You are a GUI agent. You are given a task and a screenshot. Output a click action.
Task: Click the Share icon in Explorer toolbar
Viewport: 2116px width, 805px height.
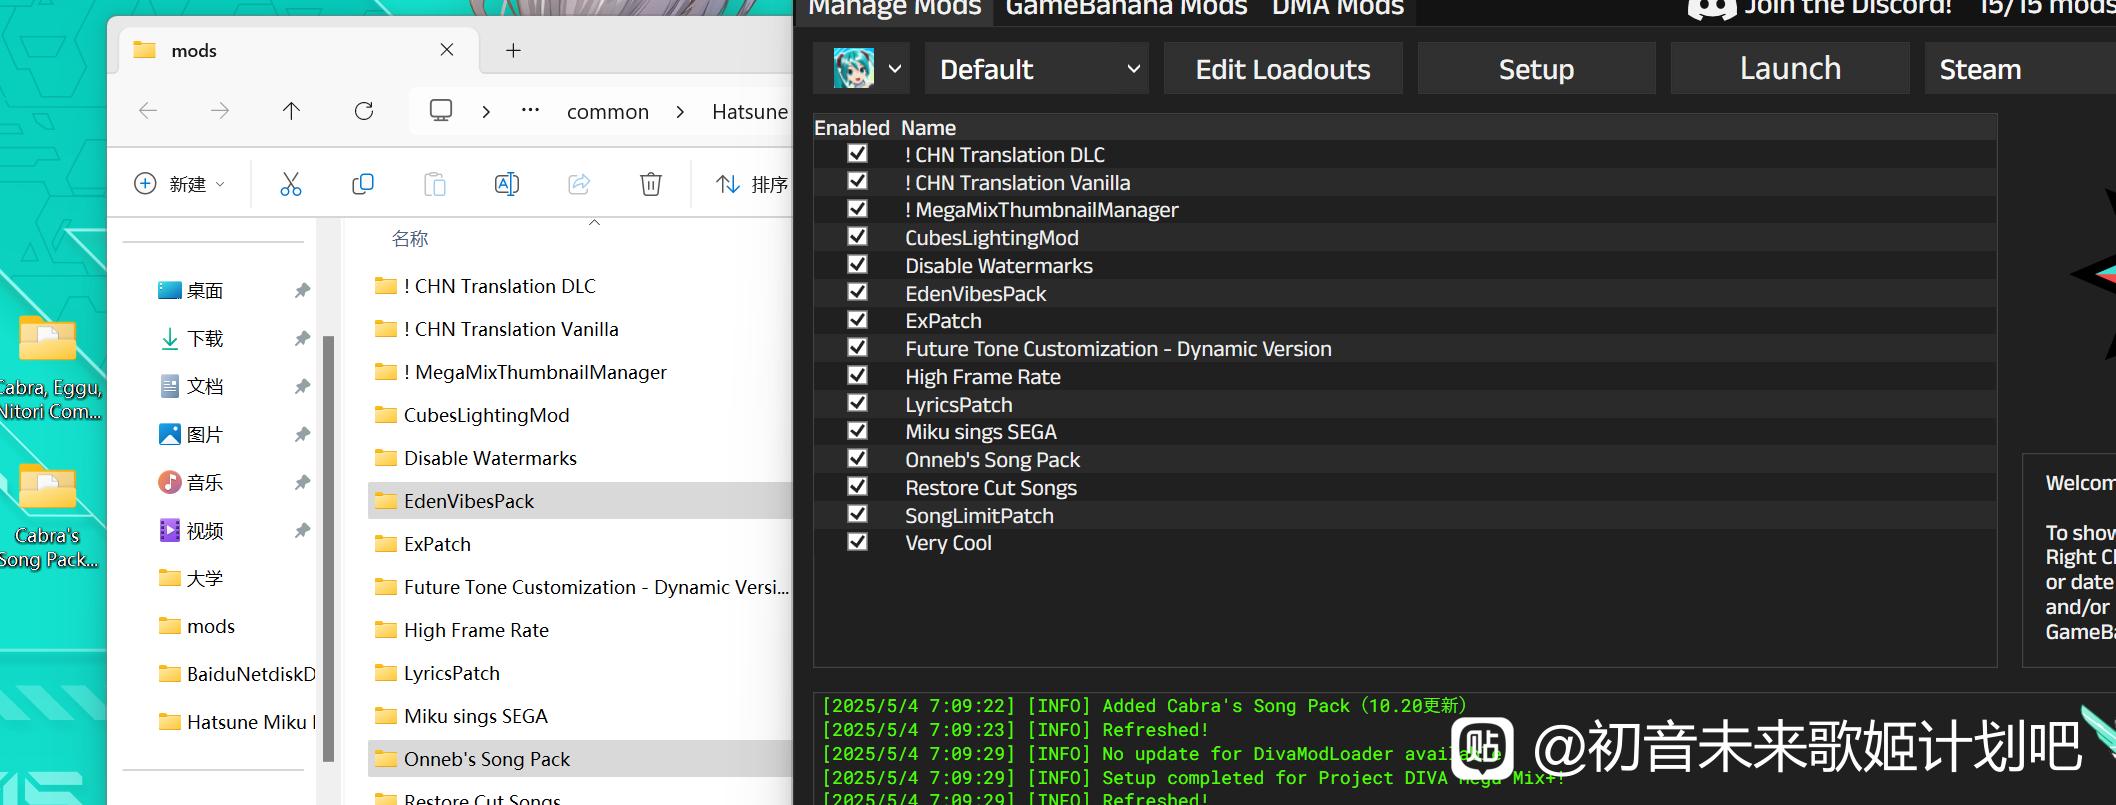coord(579,184)
